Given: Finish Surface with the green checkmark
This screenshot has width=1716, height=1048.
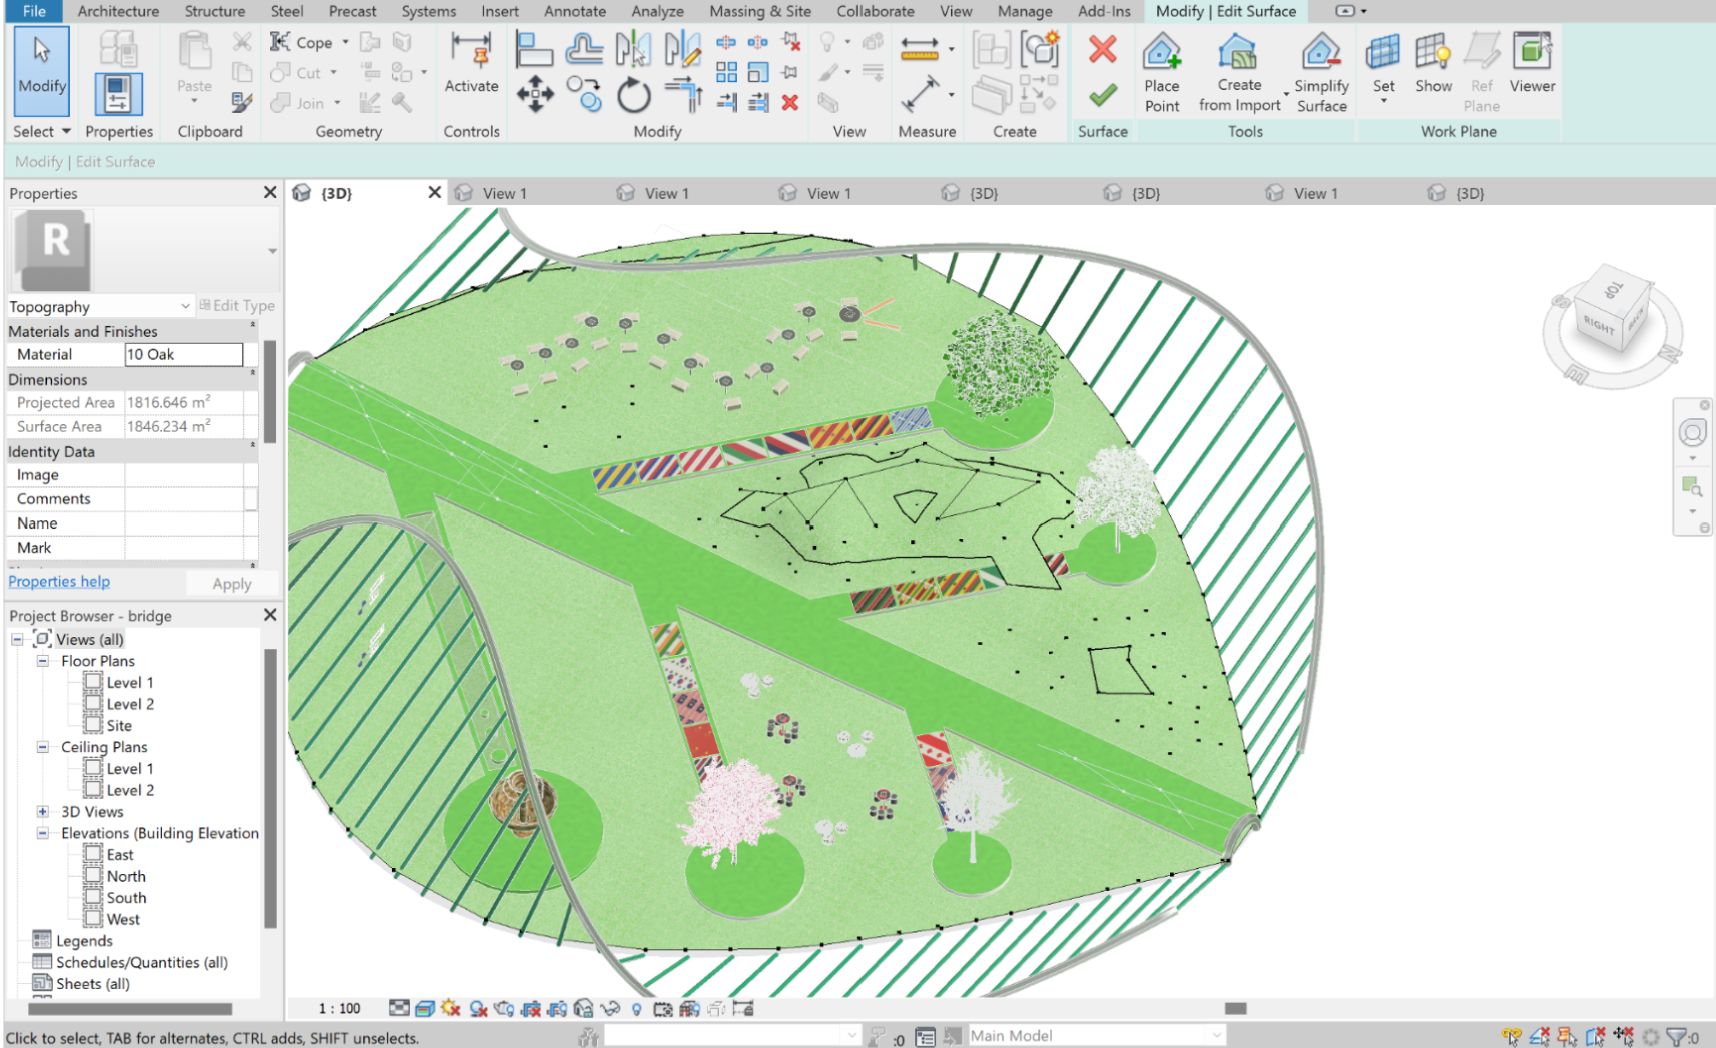Looking at the screenshot, I should point(1103,95).
